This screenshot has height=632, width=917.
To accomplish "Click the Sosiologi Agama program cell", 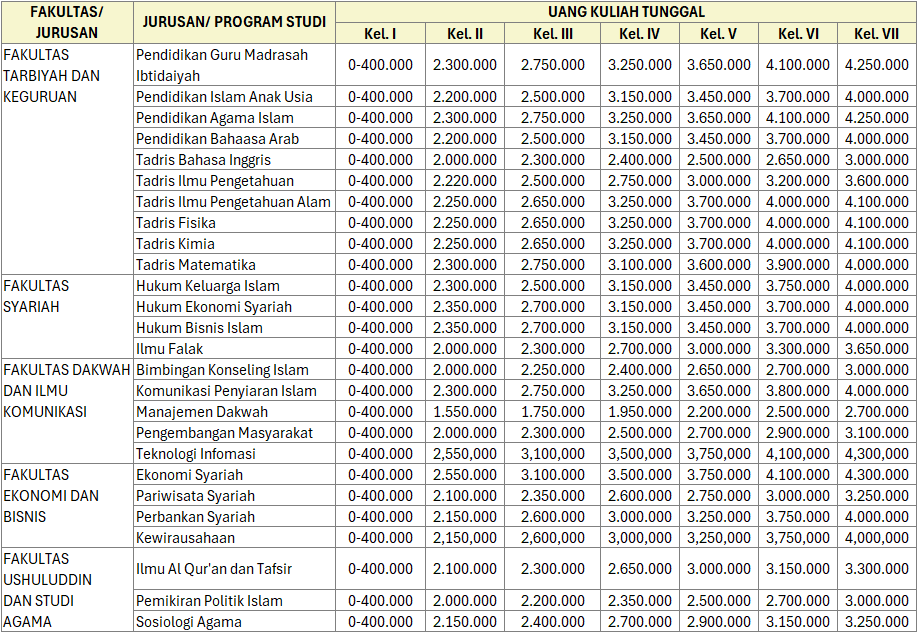I will (x=235, y=621).
